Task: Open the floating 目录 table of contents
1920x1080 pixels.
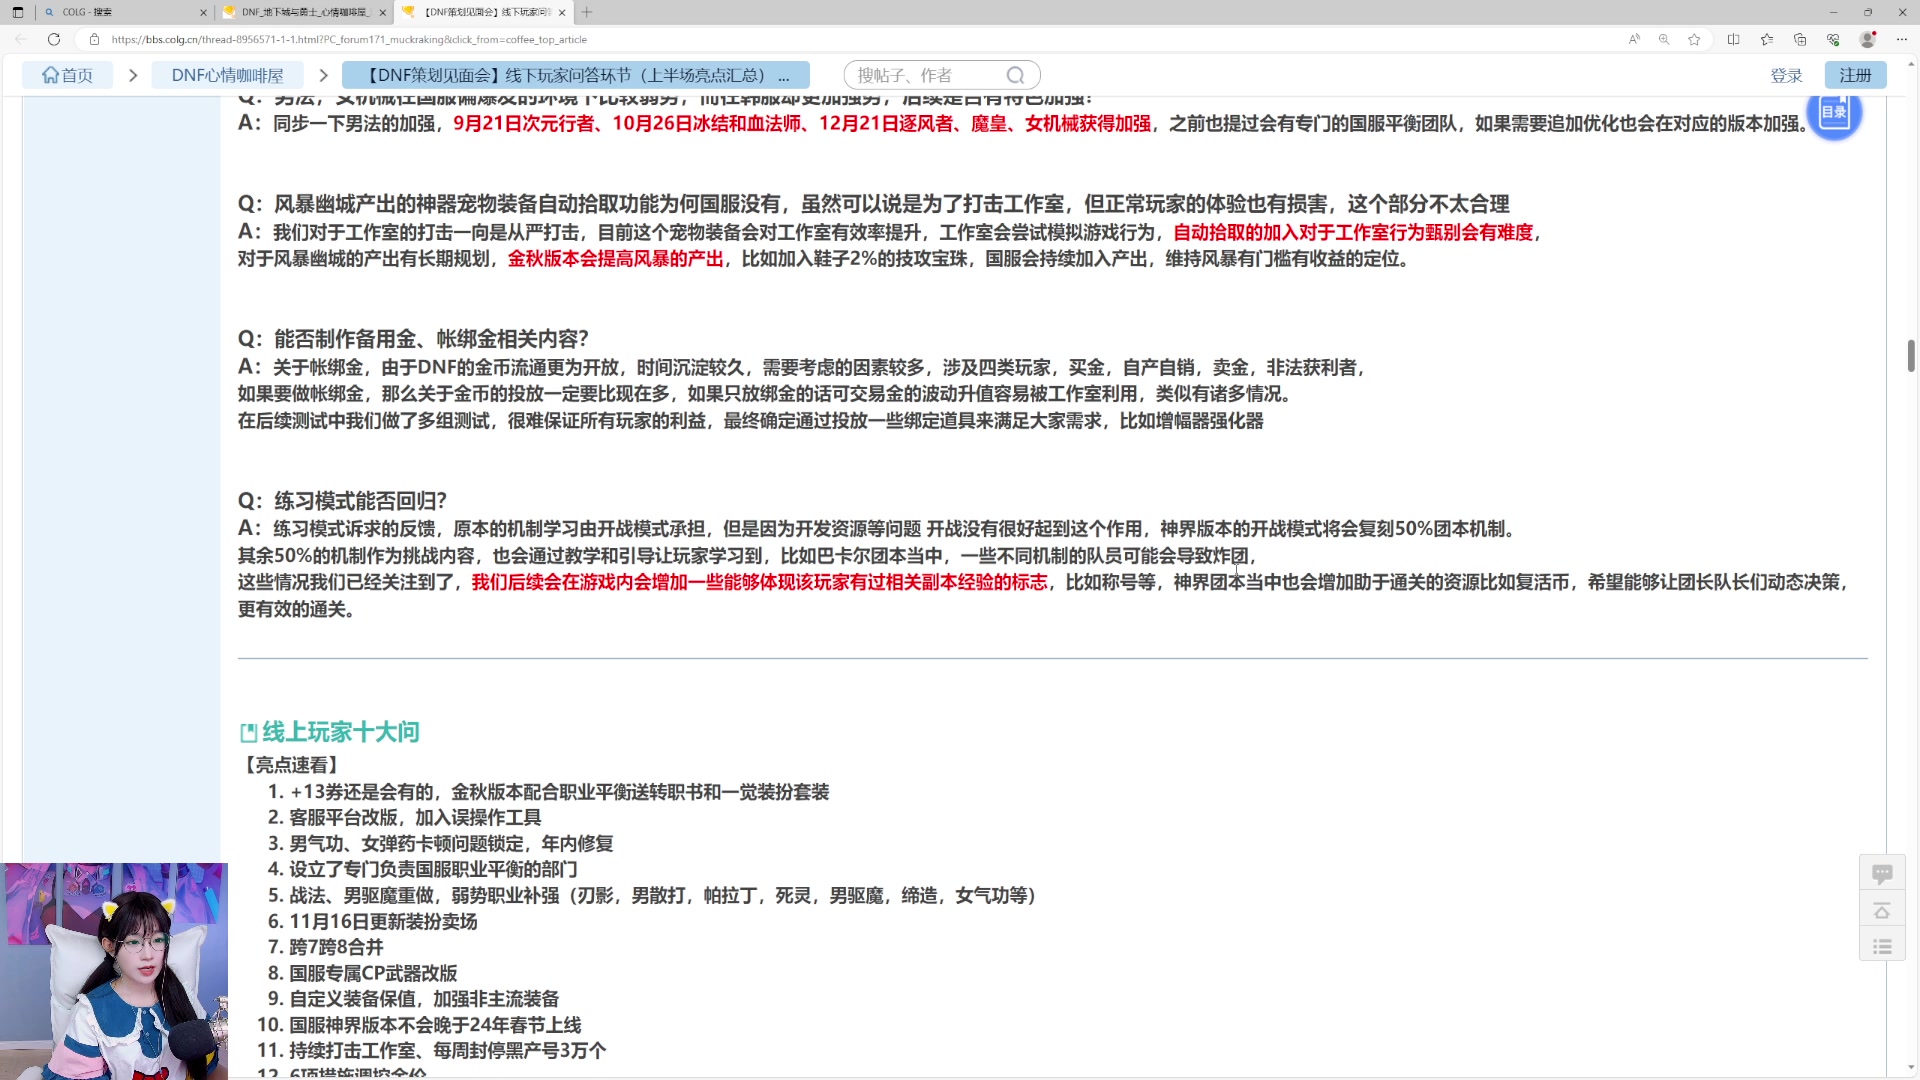Action: pyautogui.click(x=1834, y=113)
